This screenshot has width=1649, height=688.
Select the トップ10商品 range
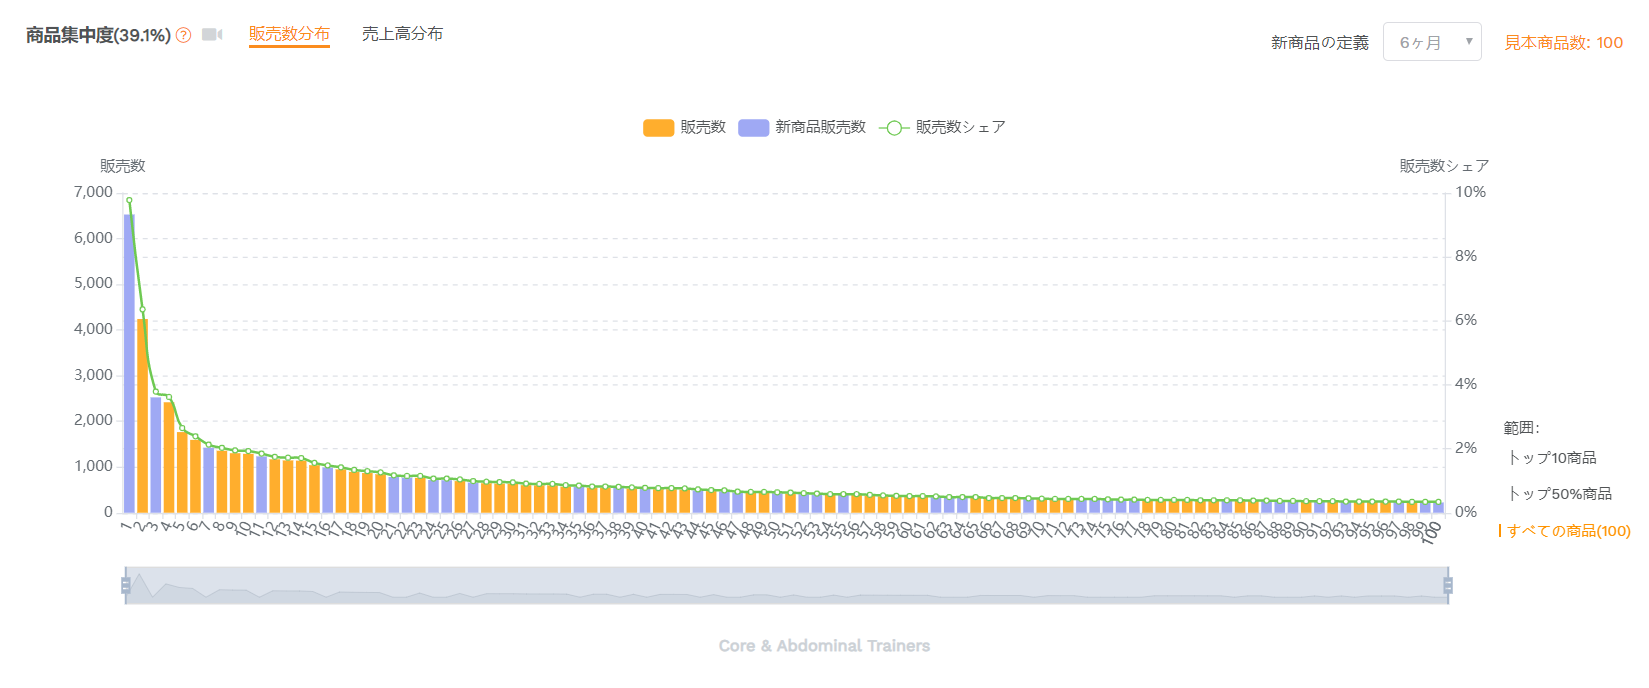[1552, 458]
